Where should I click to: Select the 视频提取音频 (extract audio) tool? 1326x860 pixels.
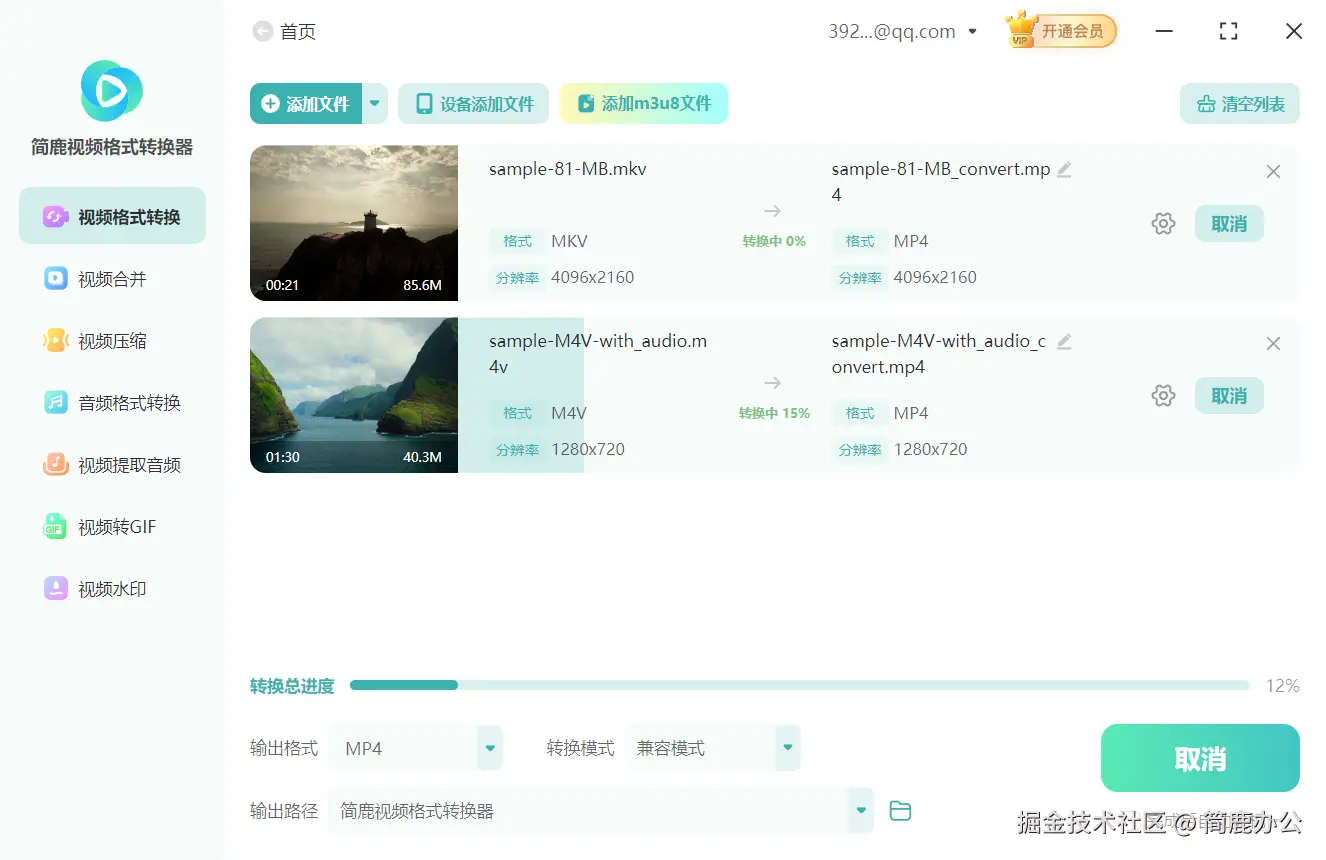click(x=111, y=464)
